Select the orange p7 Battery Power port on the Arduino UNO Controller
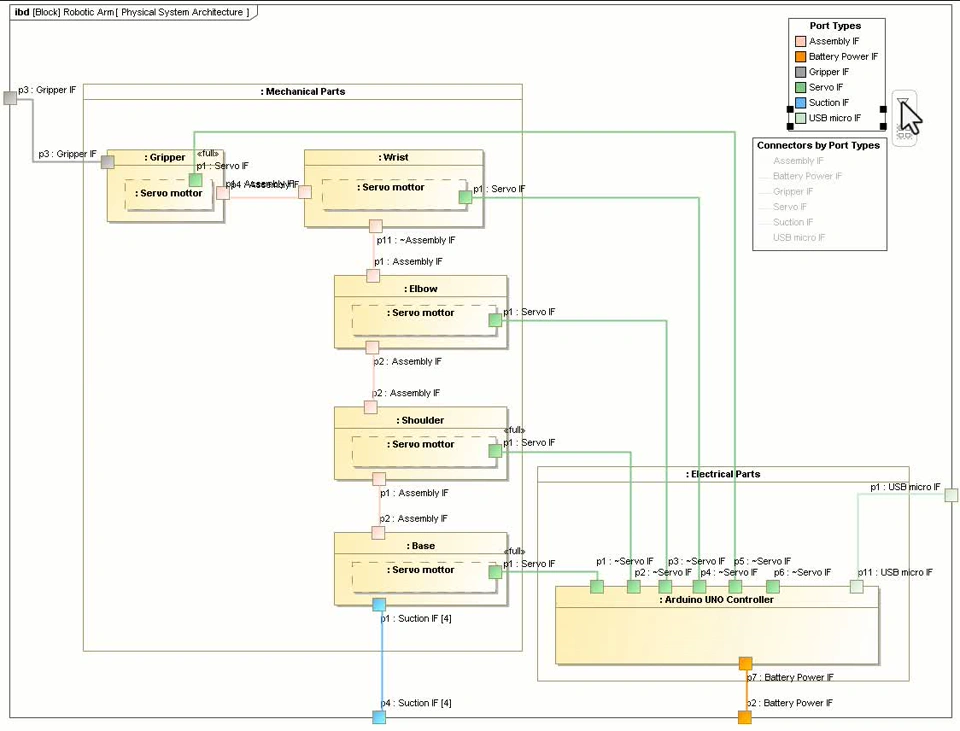 coord(745,664)
